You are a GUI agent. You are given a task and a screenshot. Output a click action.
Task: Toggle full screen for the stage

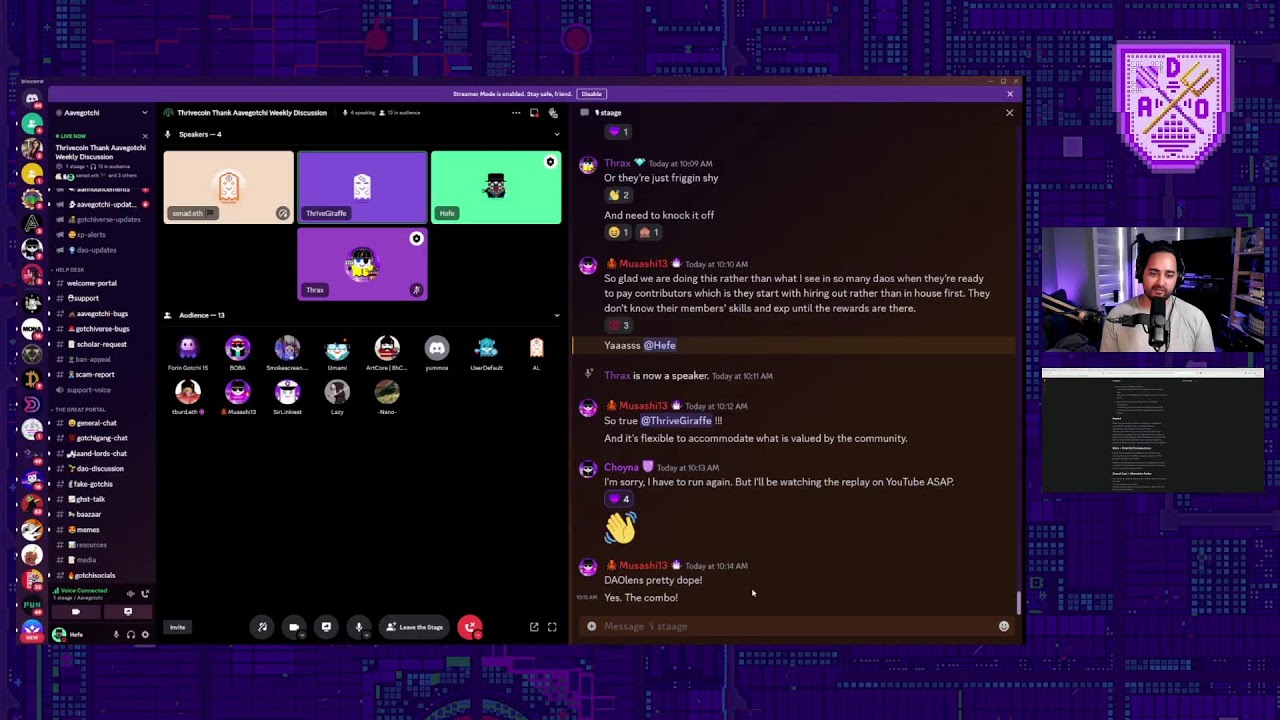click(x=552, y=627)
